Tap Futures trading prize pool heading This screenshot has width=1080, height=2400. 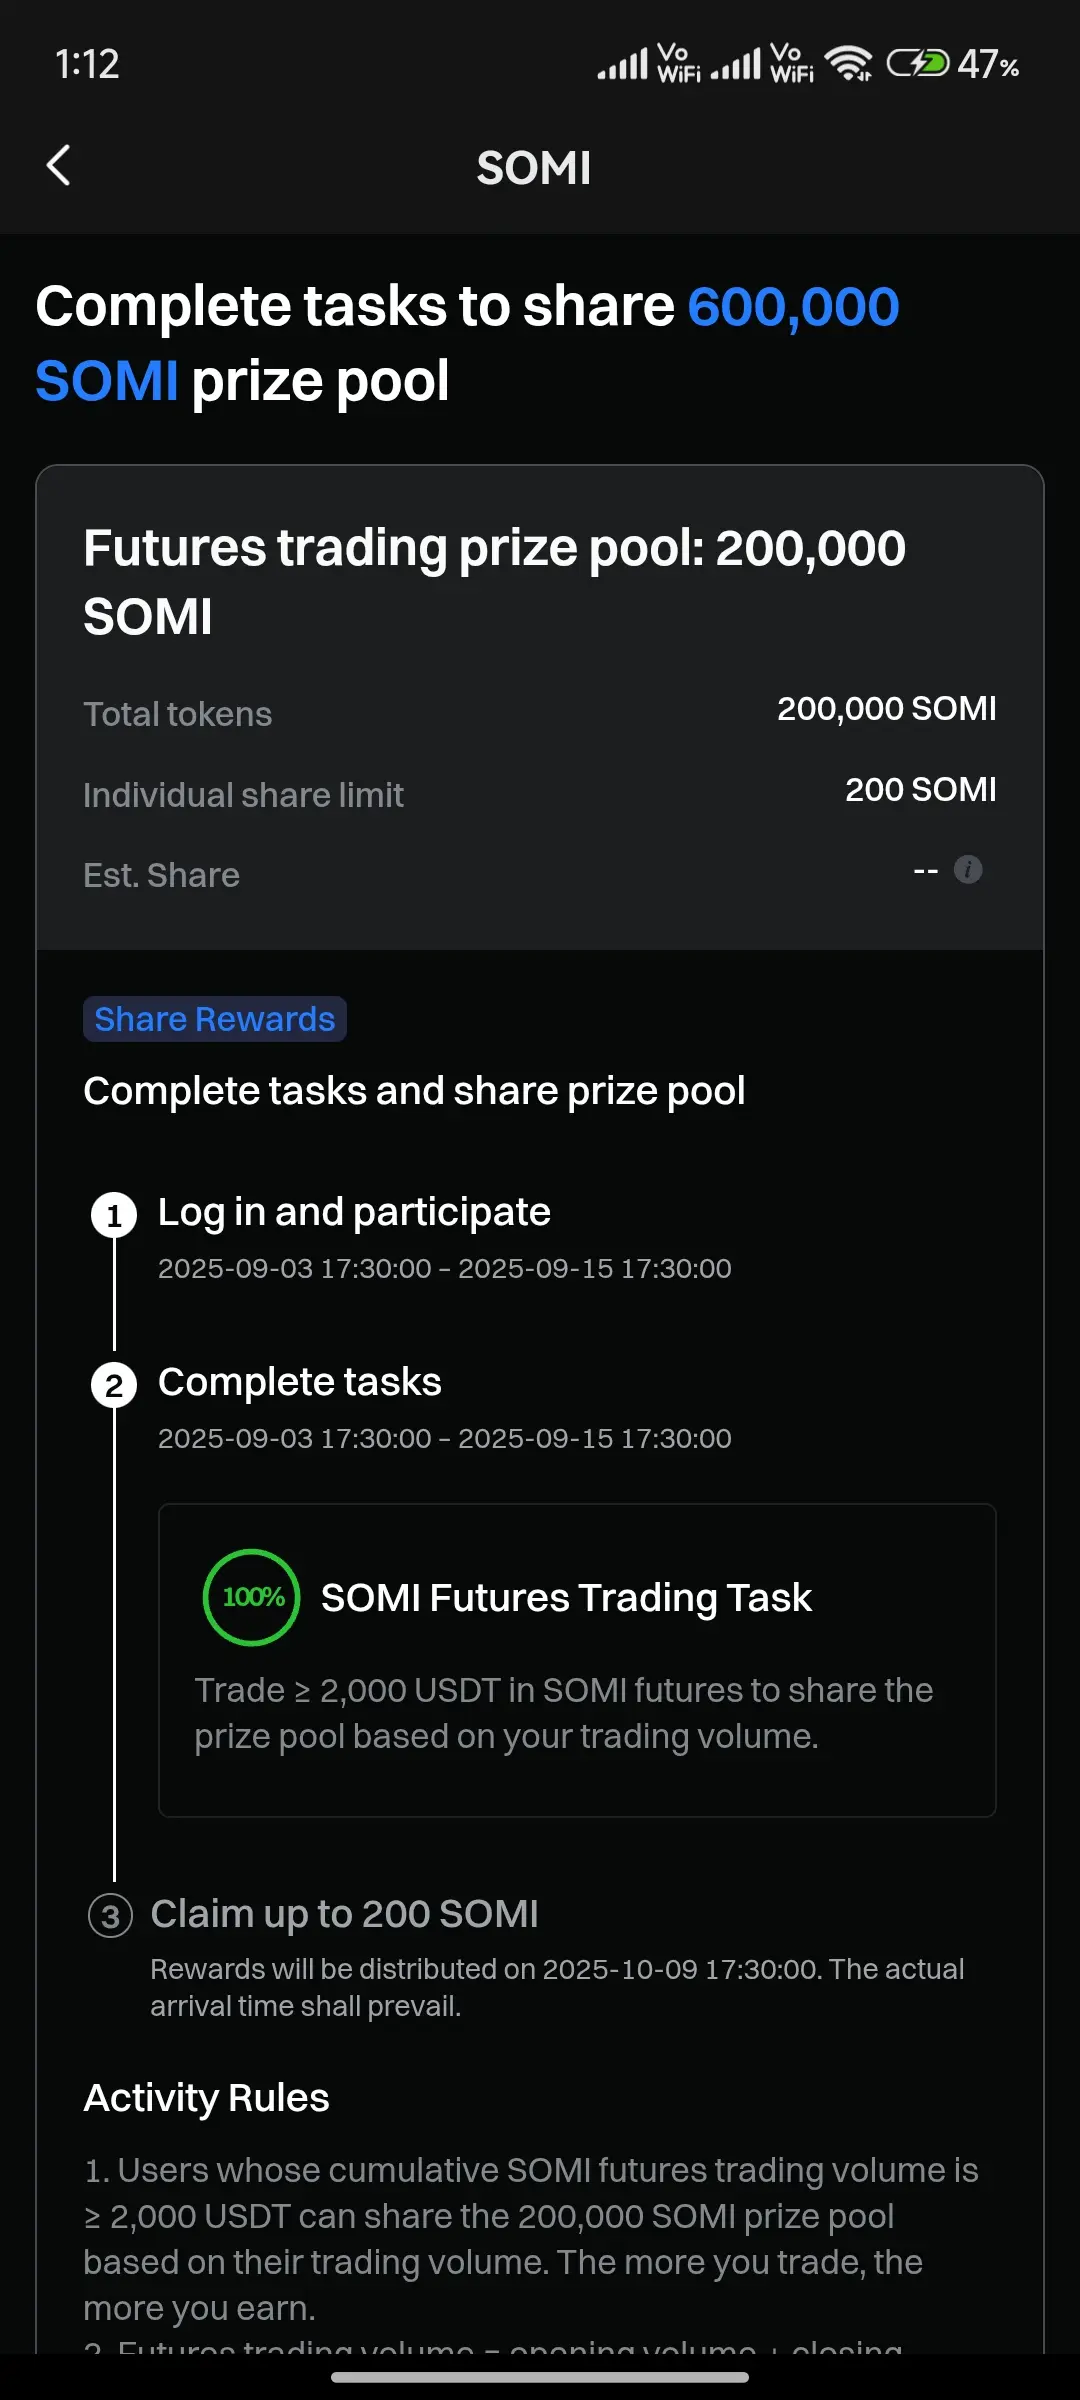click(x=494, y=582)
